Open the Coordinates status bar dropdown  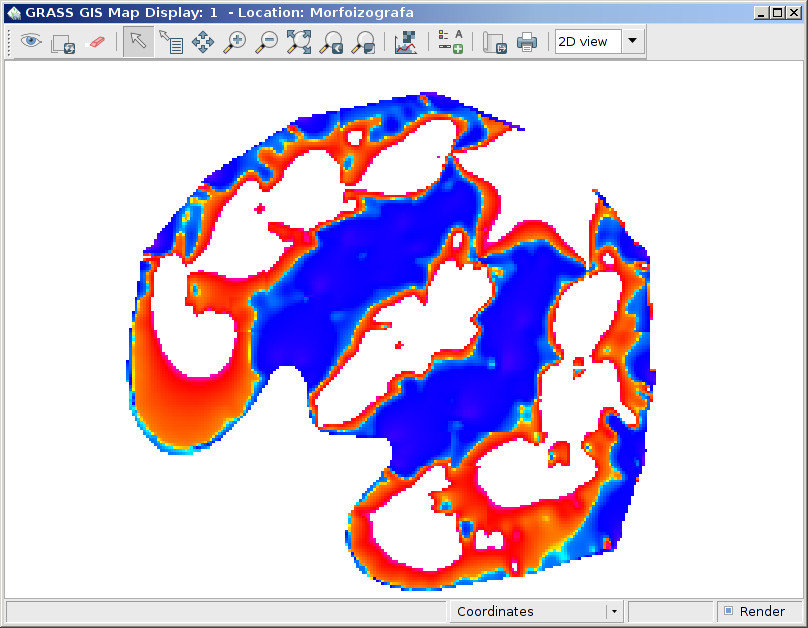click(x=536, y=612)
